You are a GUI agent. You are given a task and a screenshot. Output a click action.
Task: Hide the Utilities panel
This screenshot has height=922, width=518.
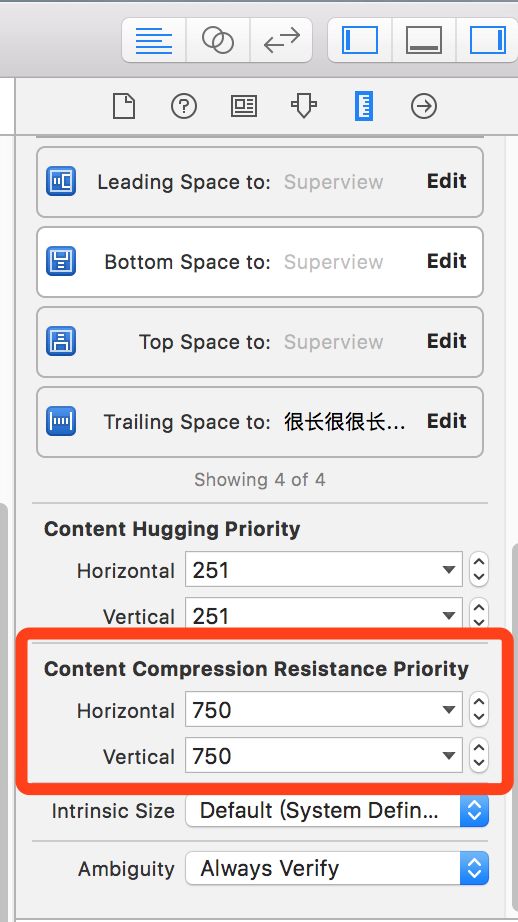coord(487,40)
